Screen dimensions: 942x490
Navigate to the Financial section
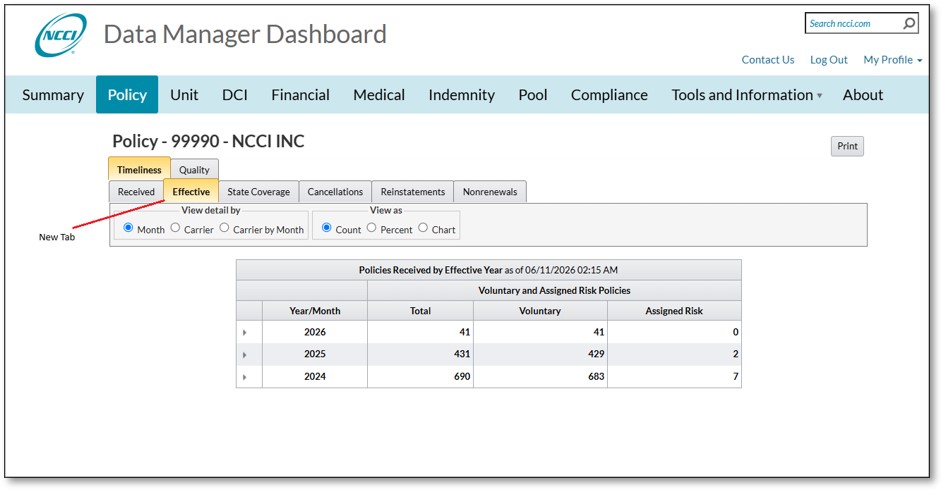(300, 95)
